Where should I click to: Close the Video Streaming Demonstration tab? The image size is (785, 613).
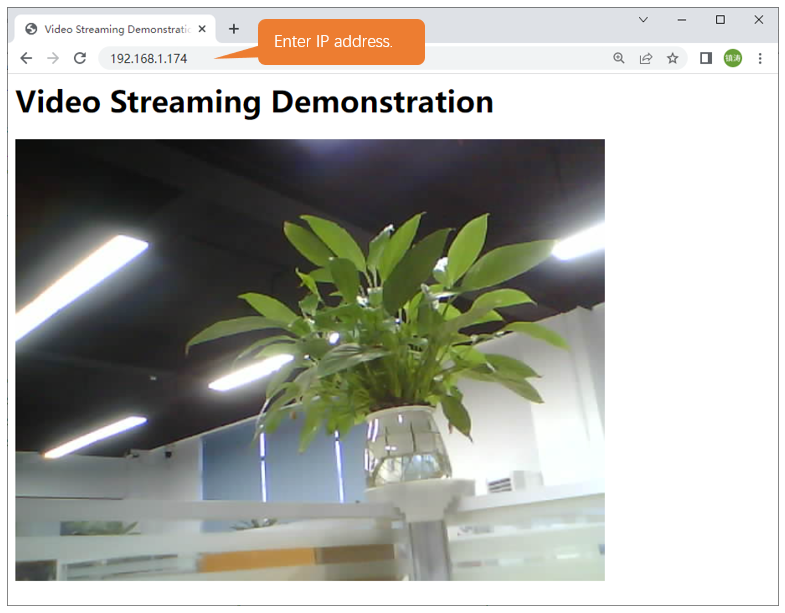[x=202, y=29]
